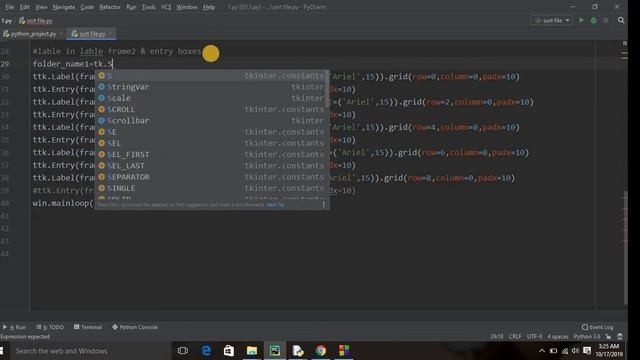Viewport: 640px width, 360px height.
Task: Click cursor position indicator in status bar
Action: [497, 336]
